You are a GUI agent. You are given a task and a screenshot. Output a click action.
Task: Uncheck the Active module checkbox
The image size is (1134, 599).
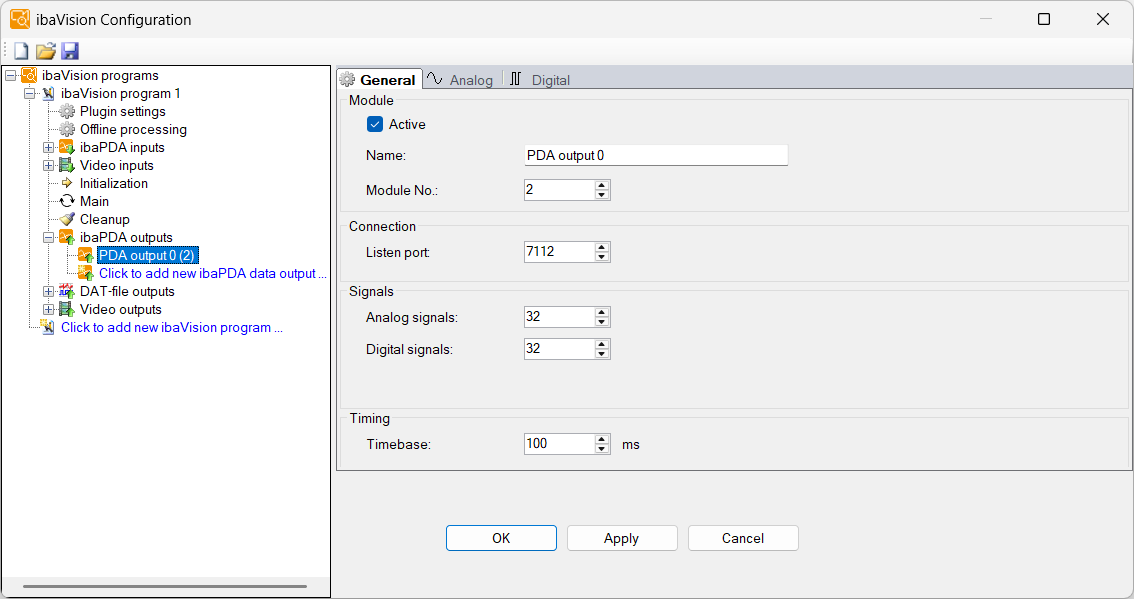pyautogui.click(x=375, y=124)
